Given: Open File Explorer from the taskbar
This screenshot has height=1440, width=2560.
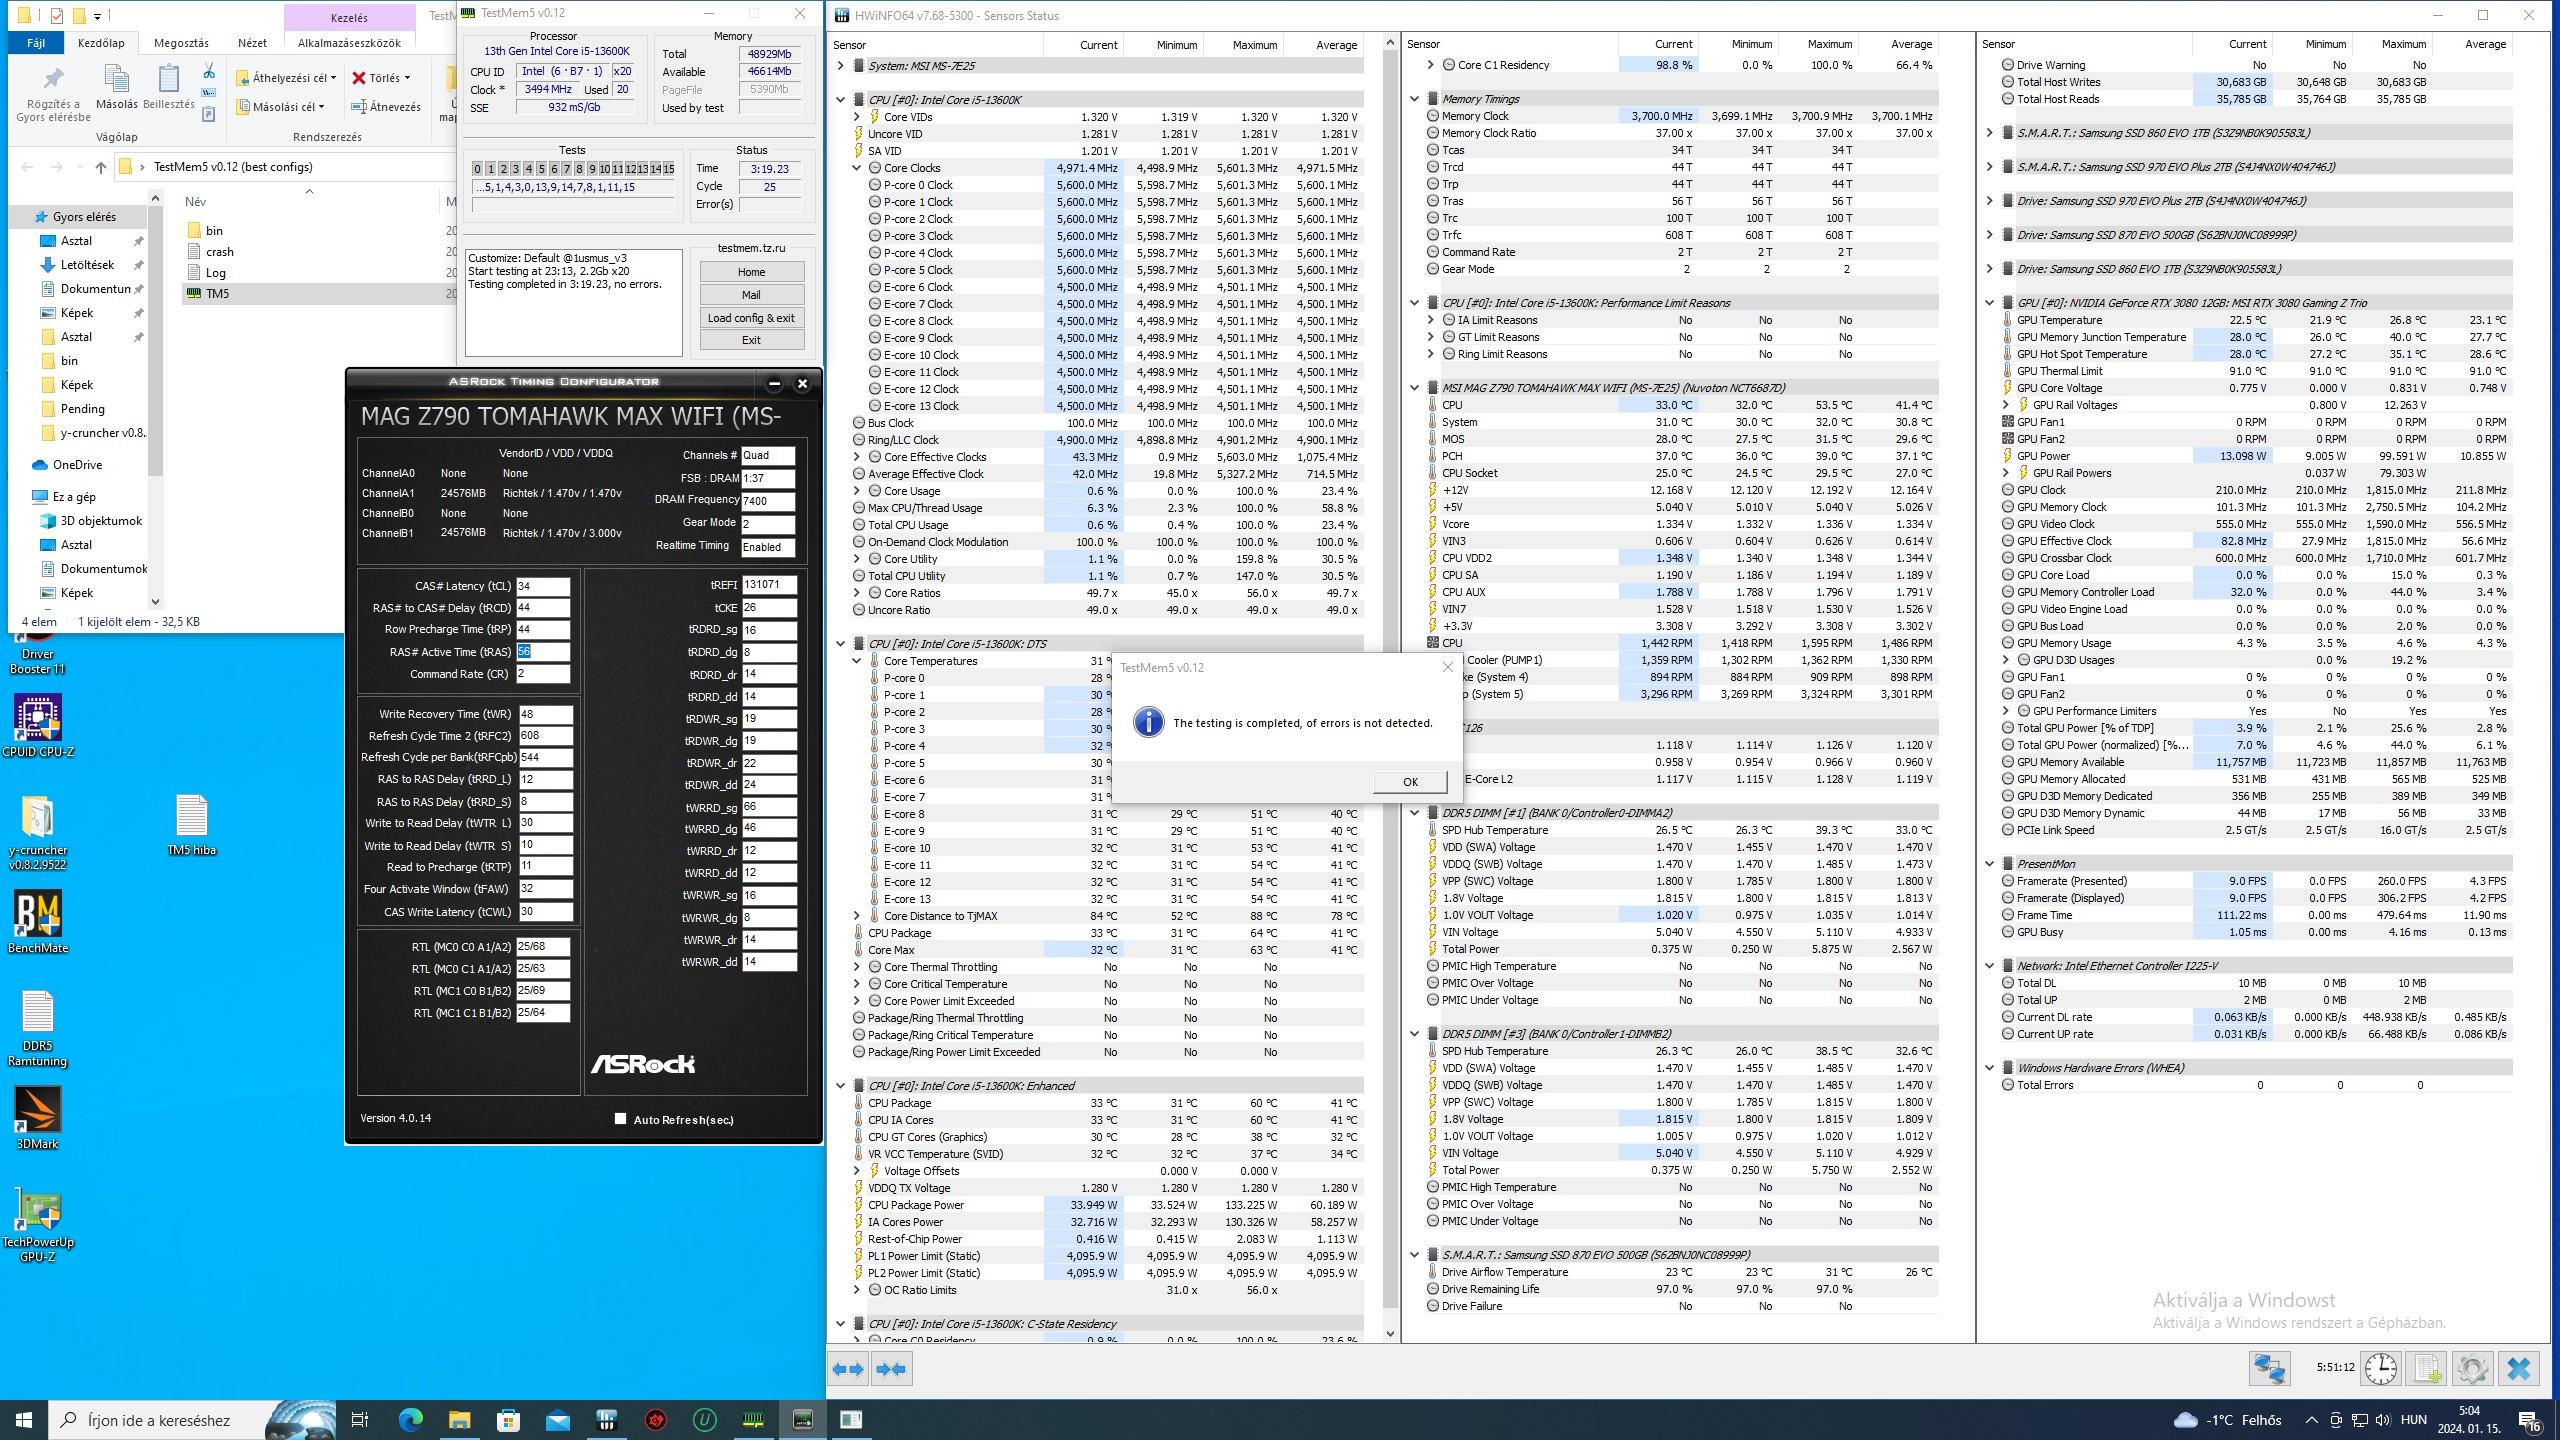Looking at the screenshot, I should pos(459,1420).
